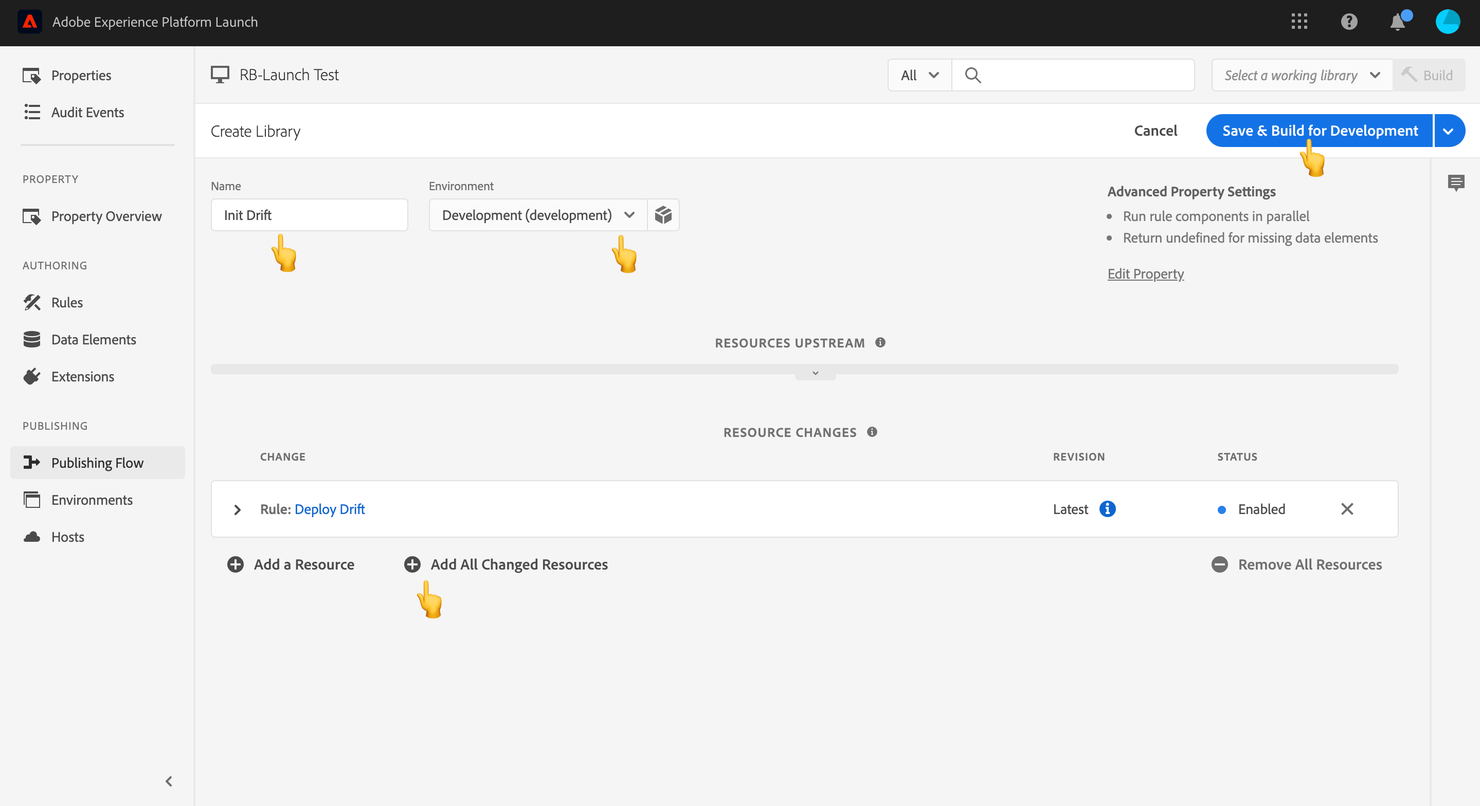This screenshot has height=806, width=1480.
Task: Click the search magnifier icon
Action: 973,75
